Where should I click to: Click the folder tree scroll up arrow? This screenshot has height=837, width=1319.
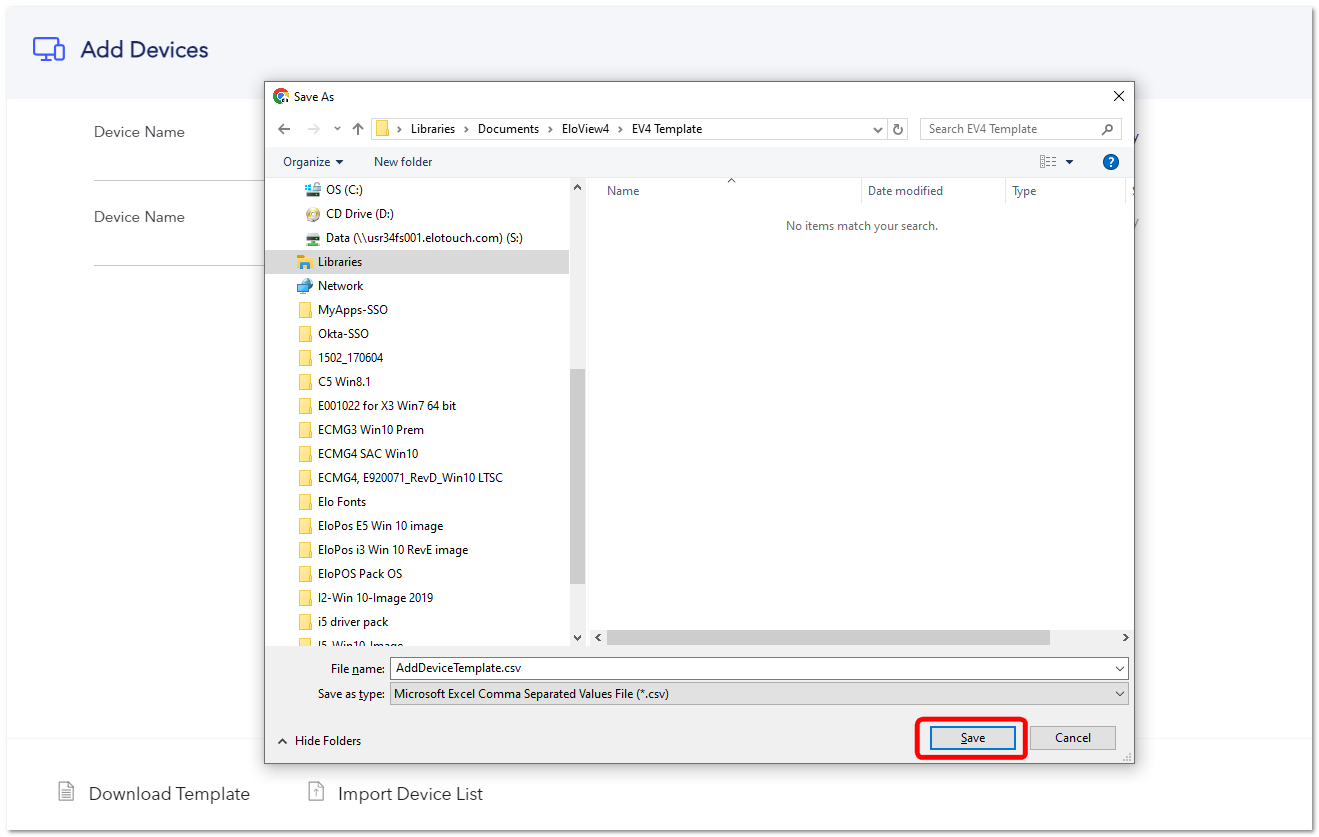coord(577,187)
